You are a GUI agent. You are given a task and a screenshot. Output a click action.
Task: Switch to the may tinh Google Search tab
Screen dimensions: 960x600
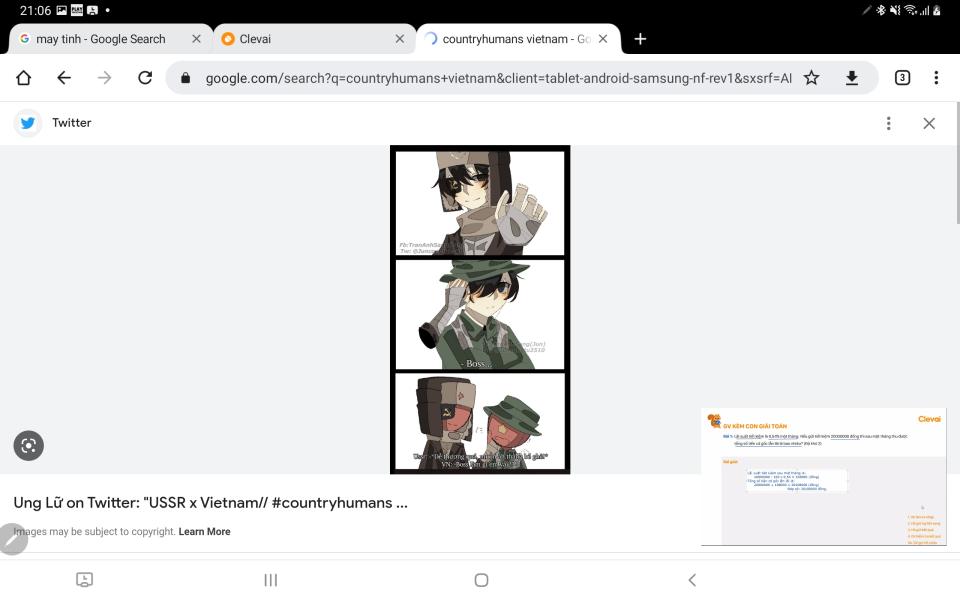101,39
